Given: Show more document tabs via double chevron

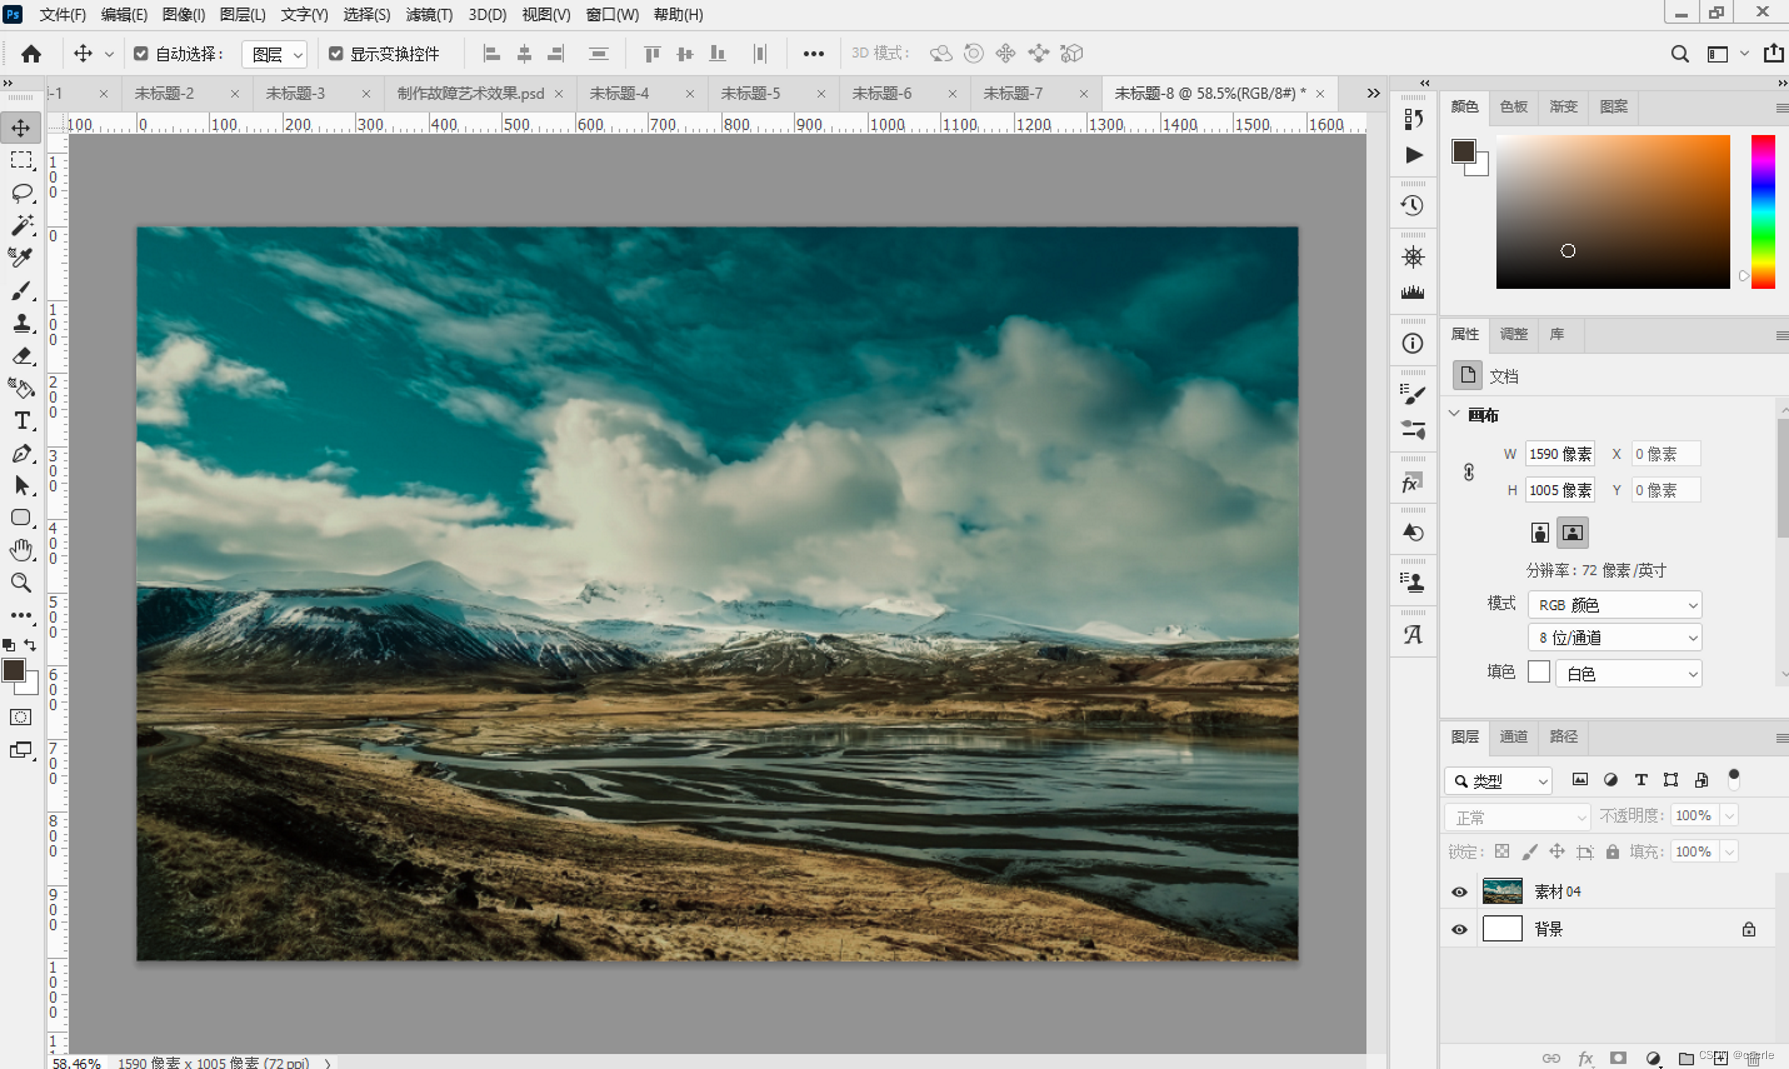Looking at the screenshot, I should 1373,93.
